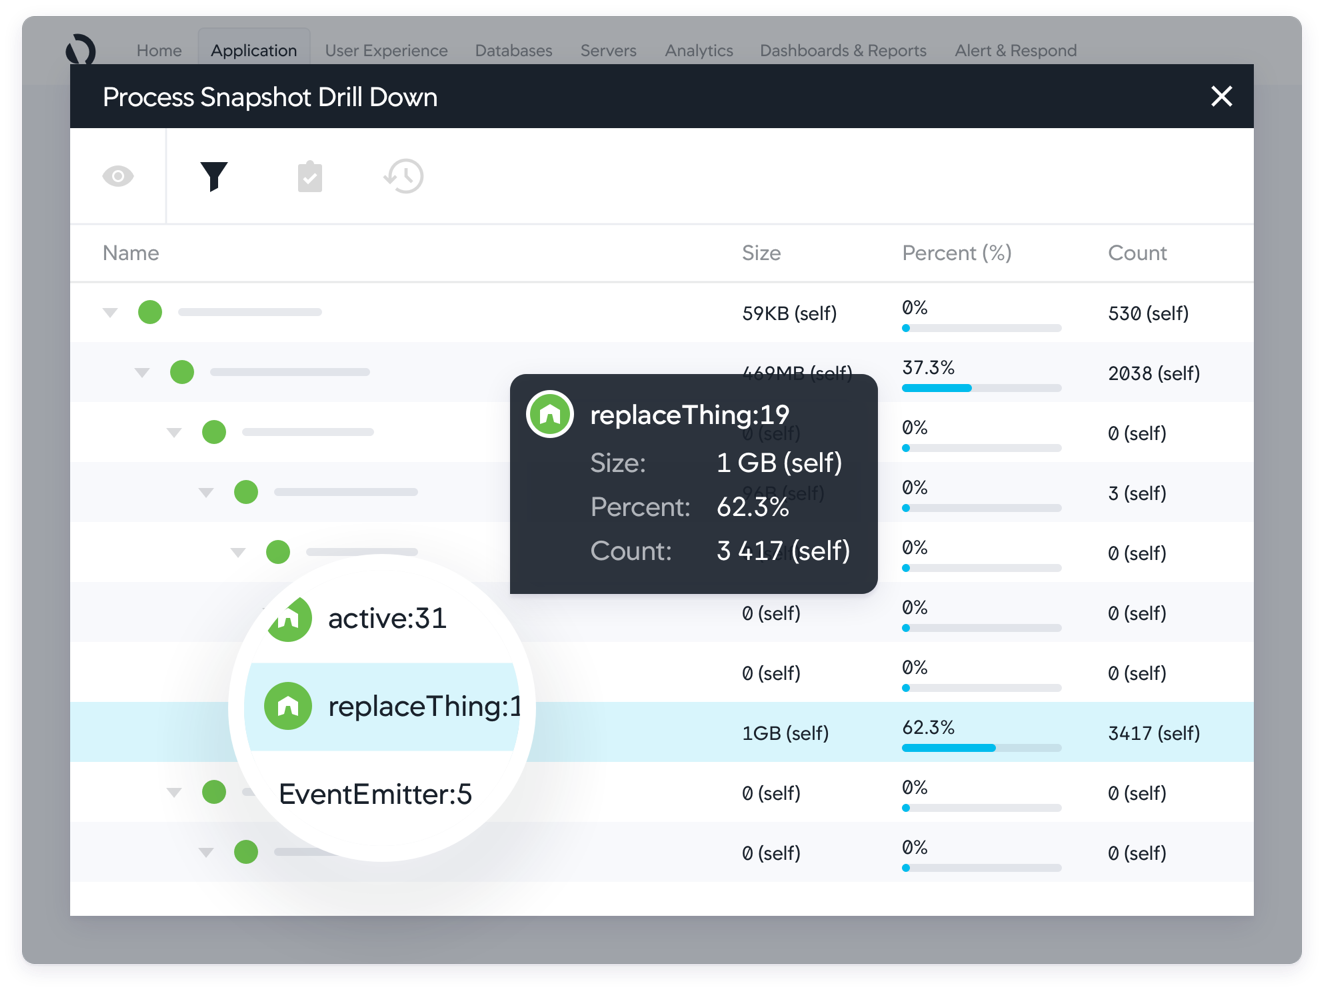Click the active:31 node icon
This screenshot has height=992, width=1324.
289,619
